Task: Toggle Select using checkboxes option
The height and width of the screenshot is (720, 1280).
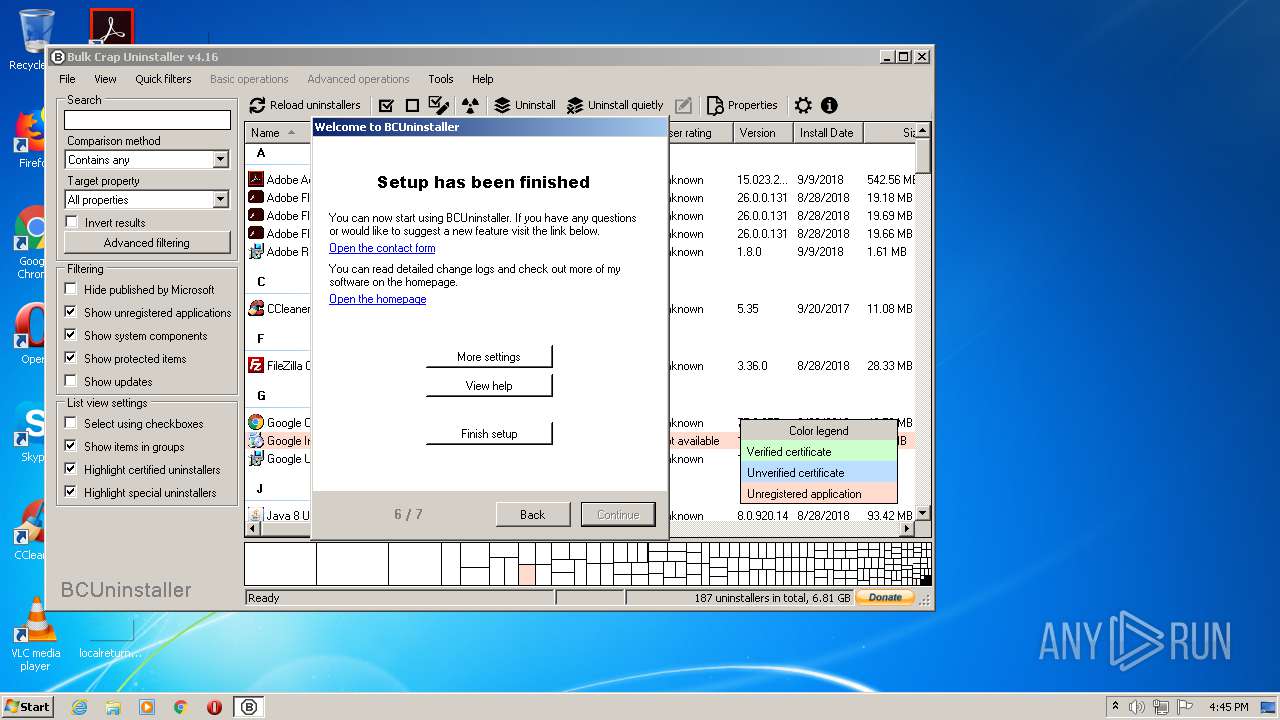Action: [71, 423]
